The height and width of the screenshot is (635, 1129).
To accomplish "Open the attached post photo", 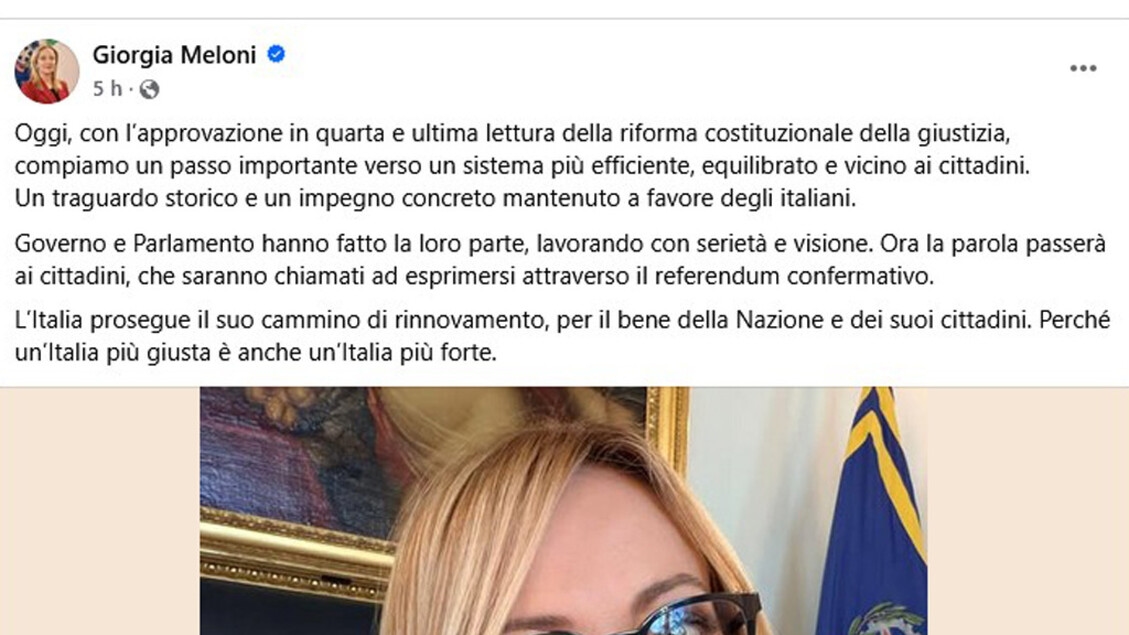I will pyautogui.click(x=563, y=511).
